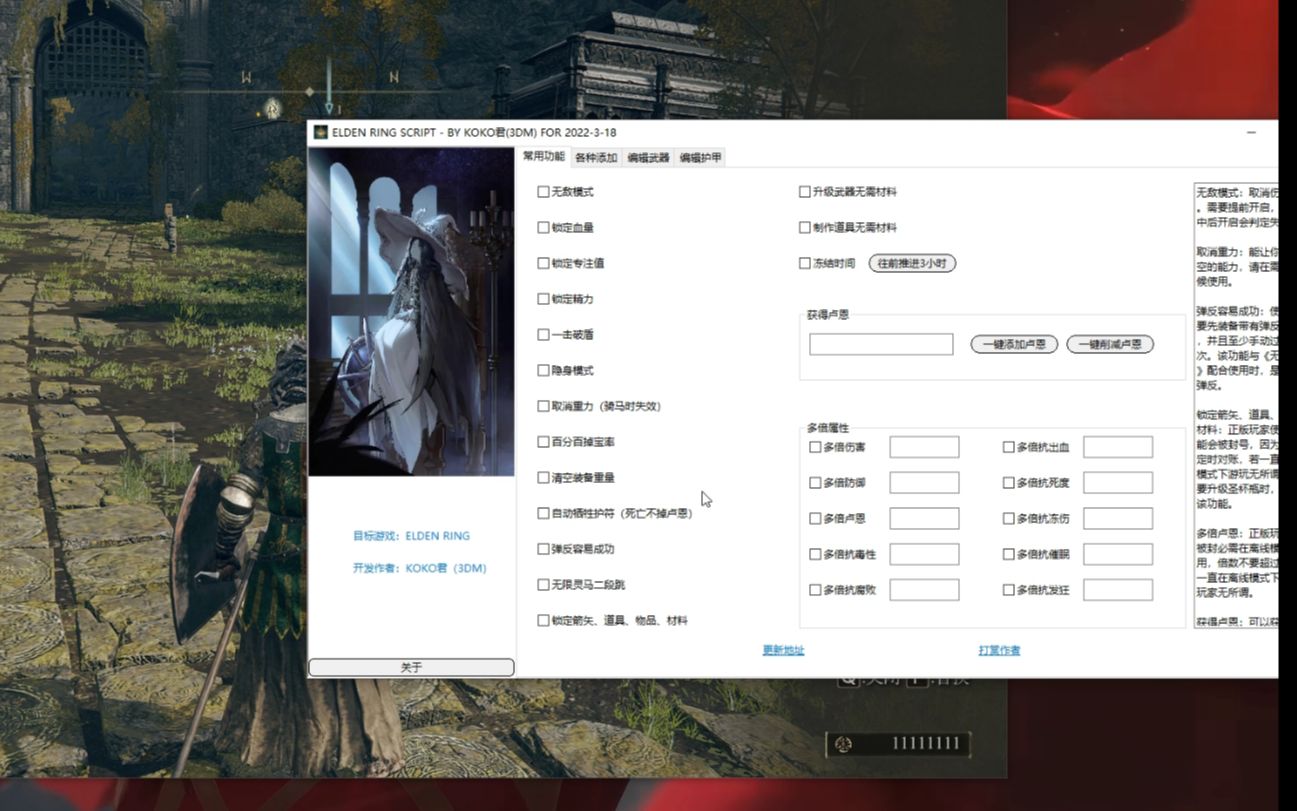
Task: Toggle 多倍抗冻伤 checkbox
Action: (x=1009, y=519)
